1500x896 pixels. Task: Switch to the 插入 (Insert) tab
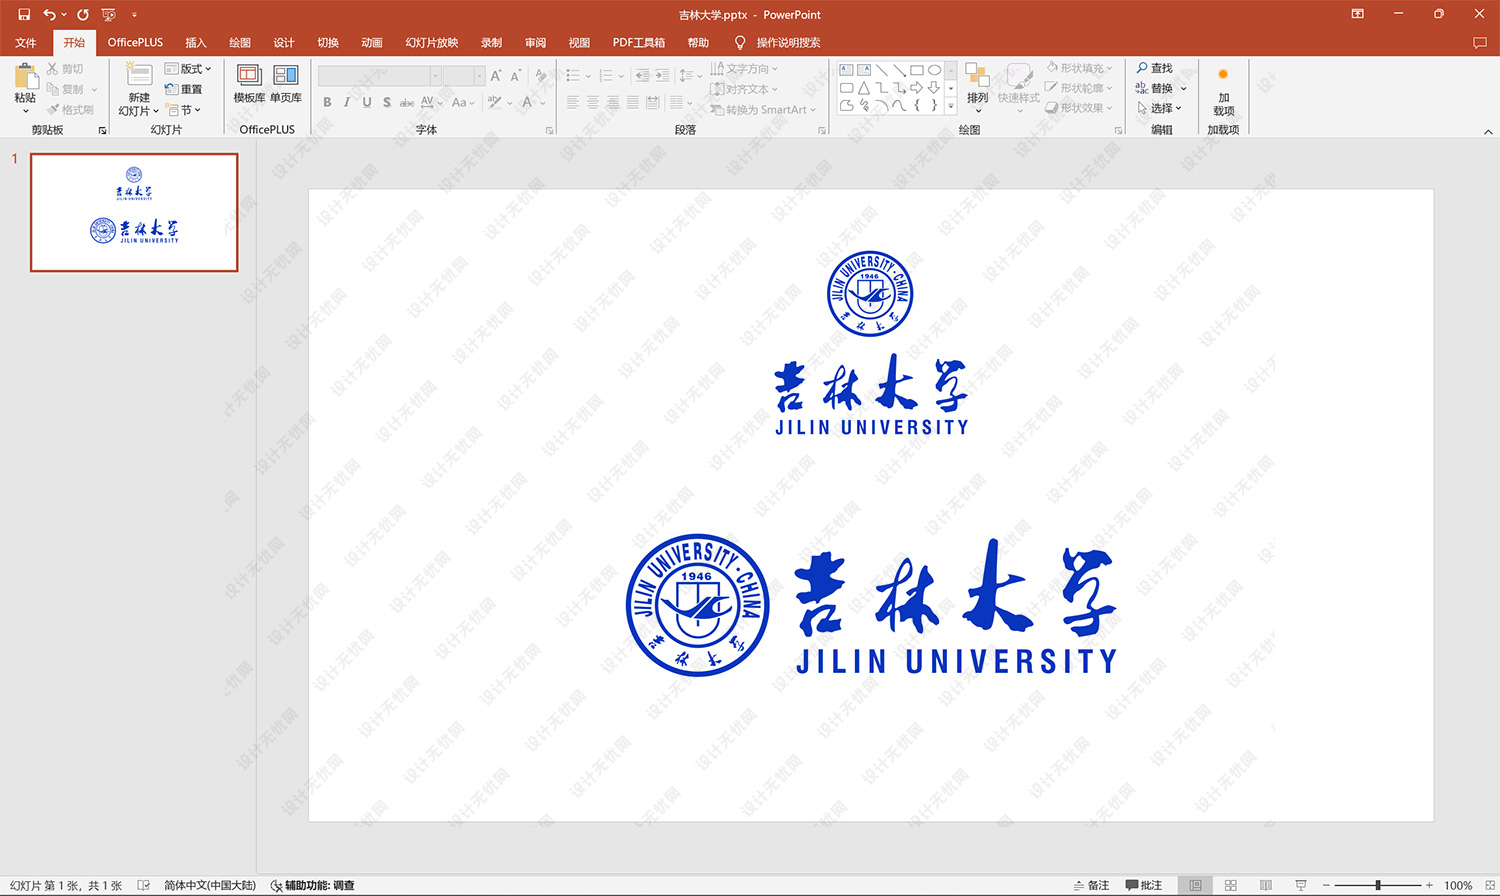[196, 42]
